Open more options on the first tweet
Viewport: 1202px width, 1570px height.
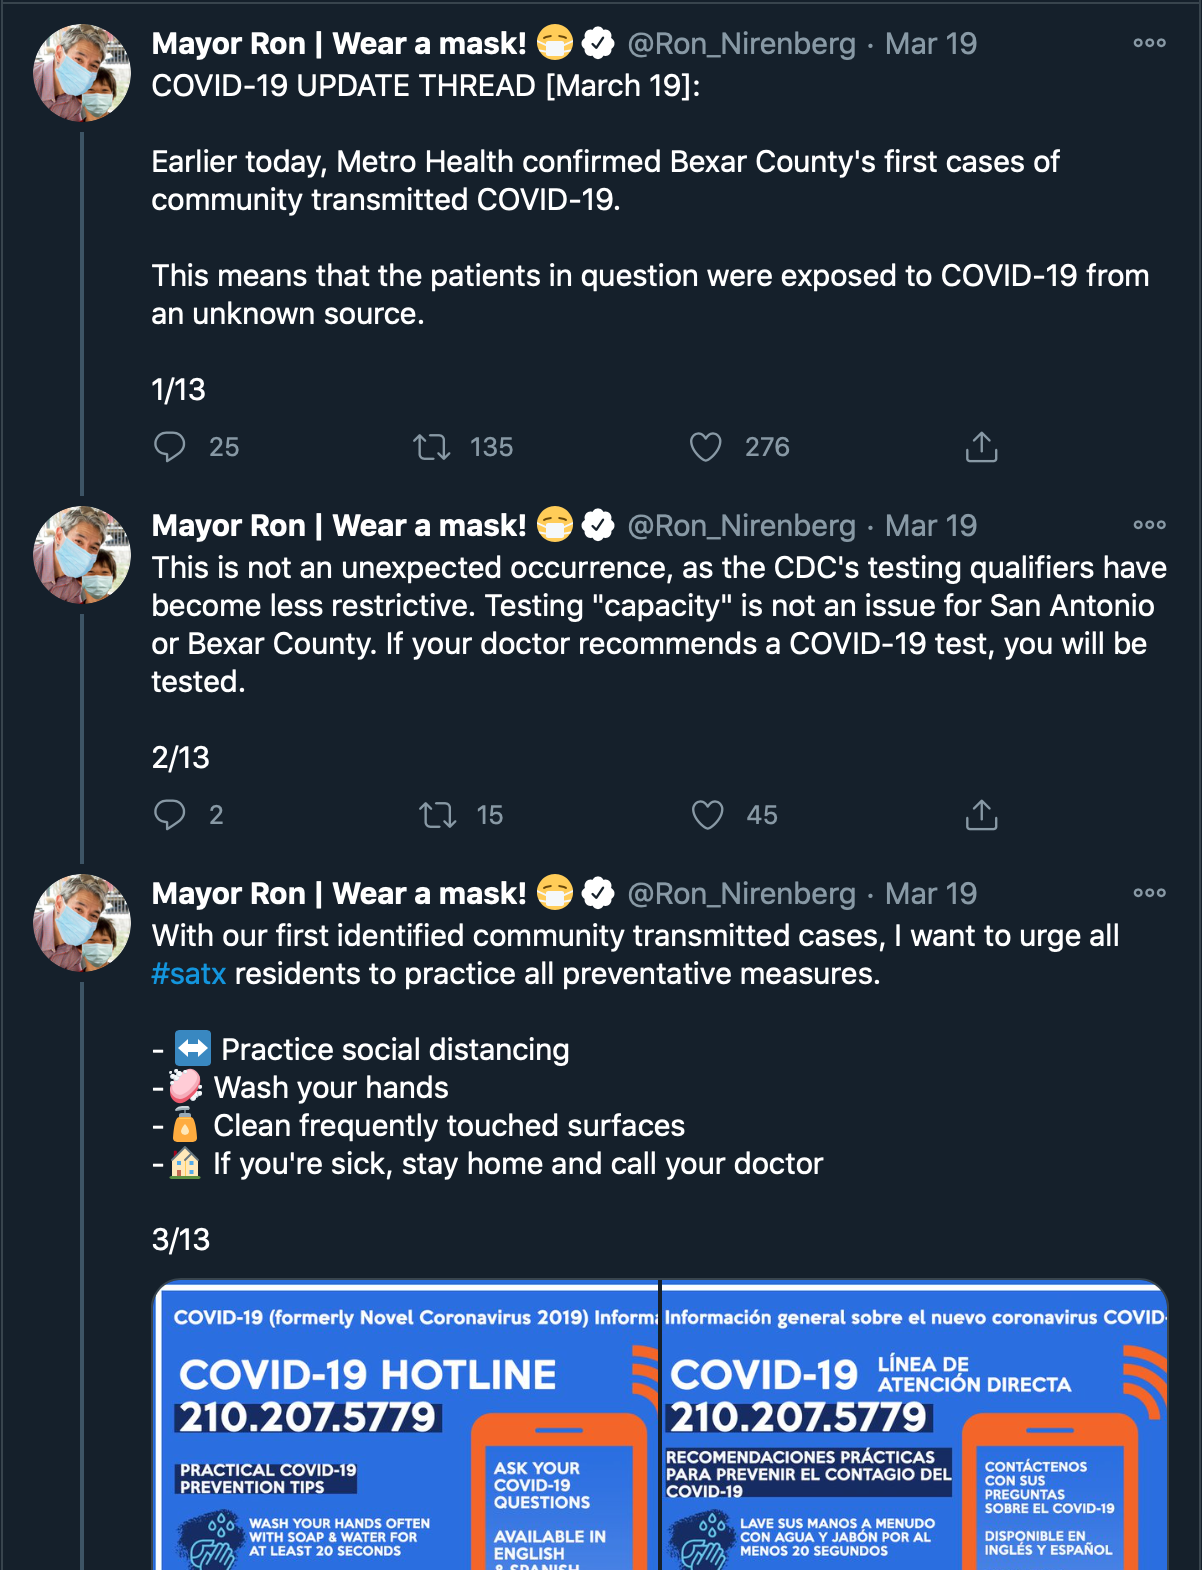point(1149,43)
